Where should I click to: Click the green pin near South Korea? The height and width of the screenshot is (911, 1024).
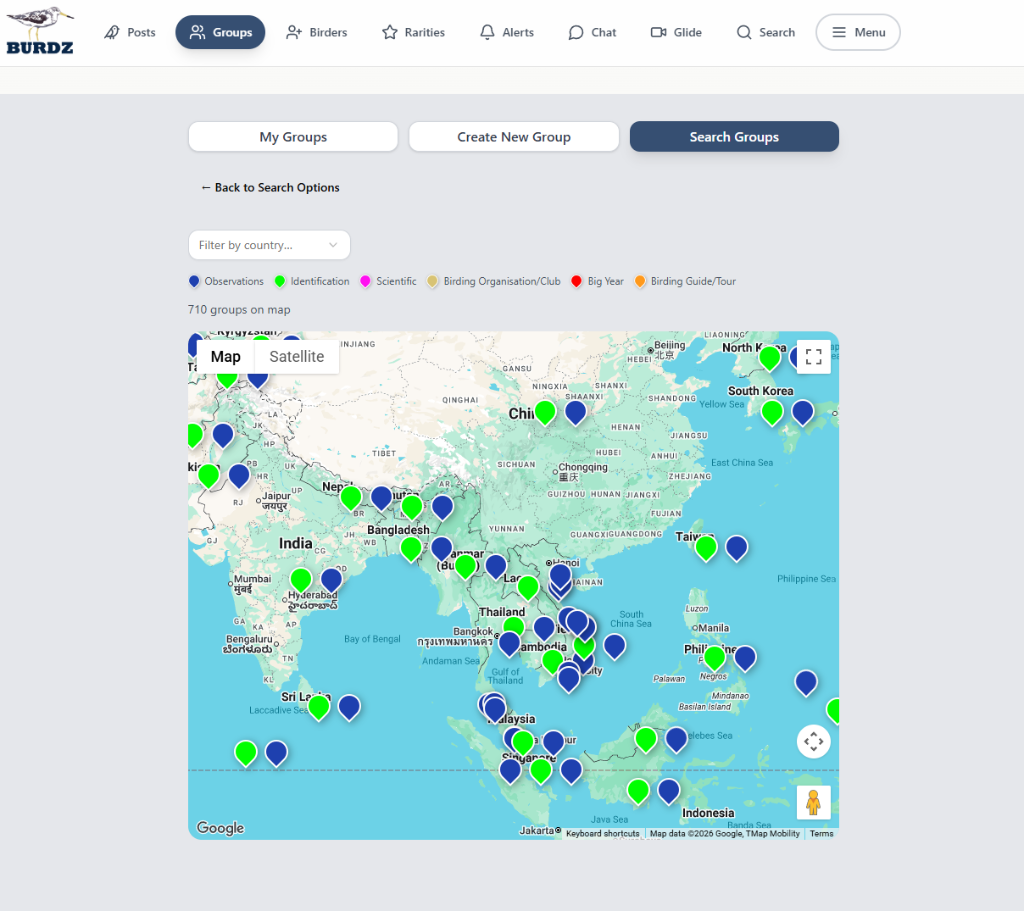[x=772, y=412]
